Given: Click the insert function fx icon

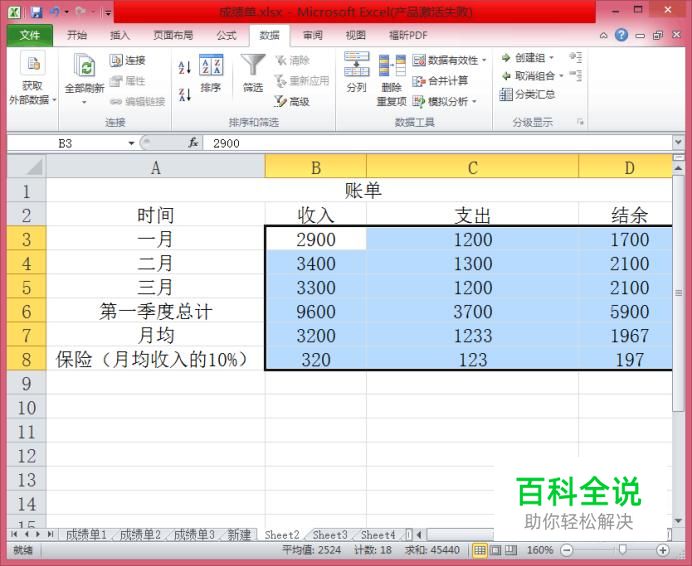Looking at the screenshot, I should pos(193,143).
